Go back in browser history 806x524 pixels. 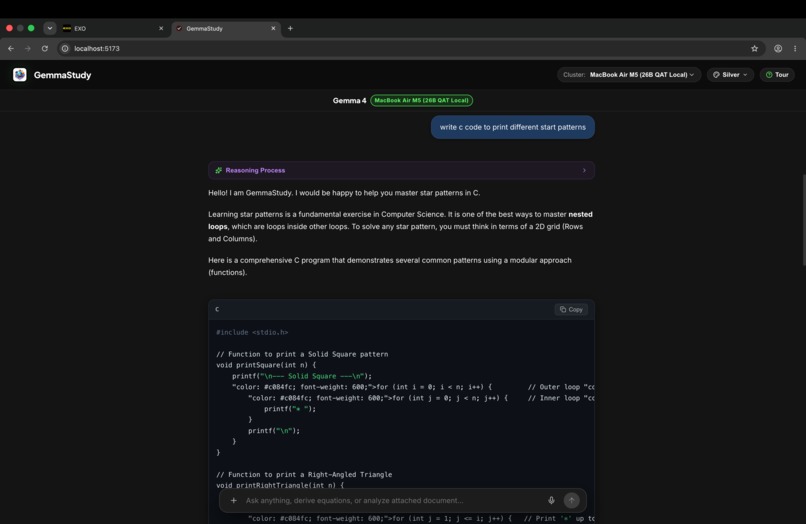pos(11,48)
